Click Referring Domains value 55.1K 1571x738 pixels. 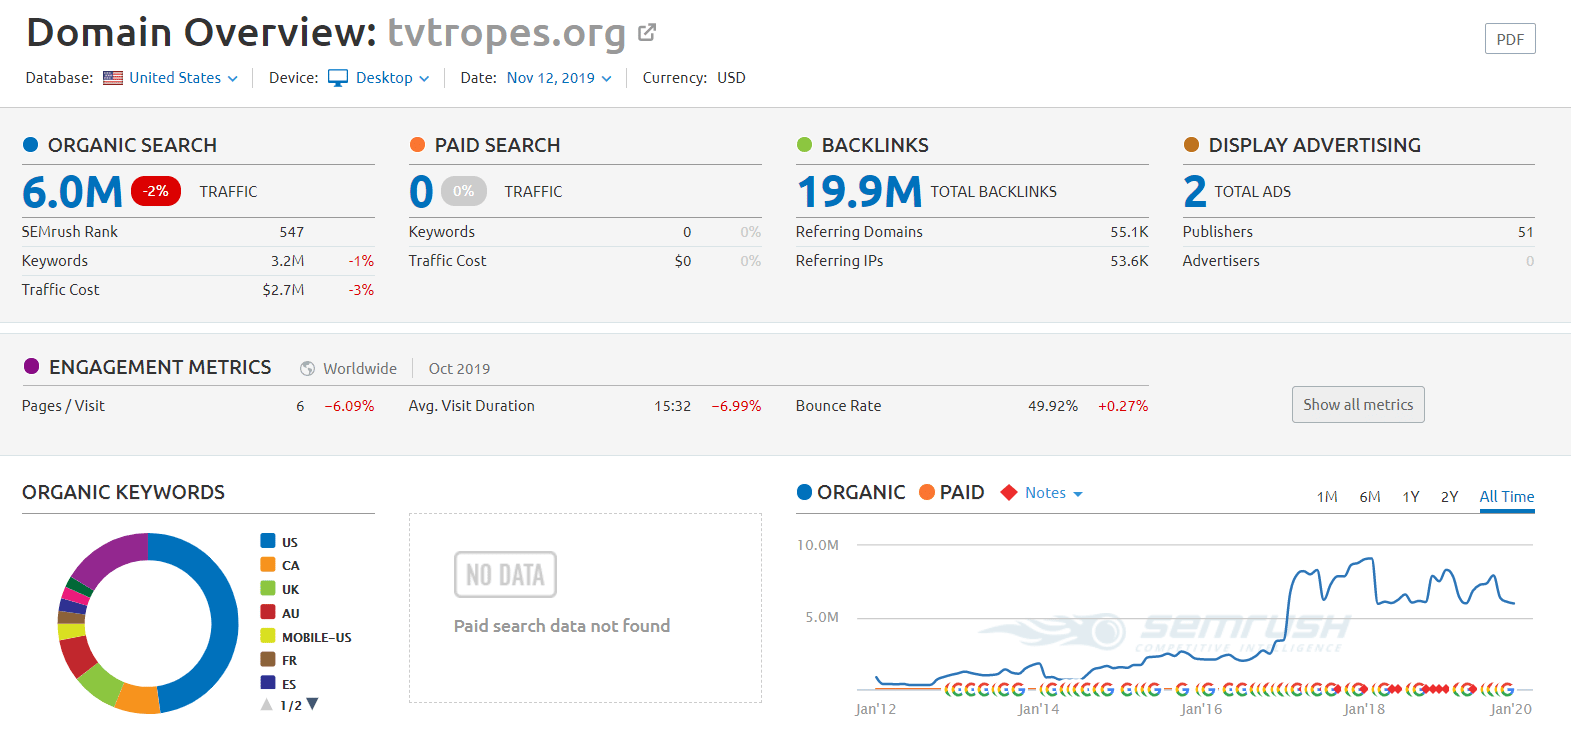[1129, 232]
